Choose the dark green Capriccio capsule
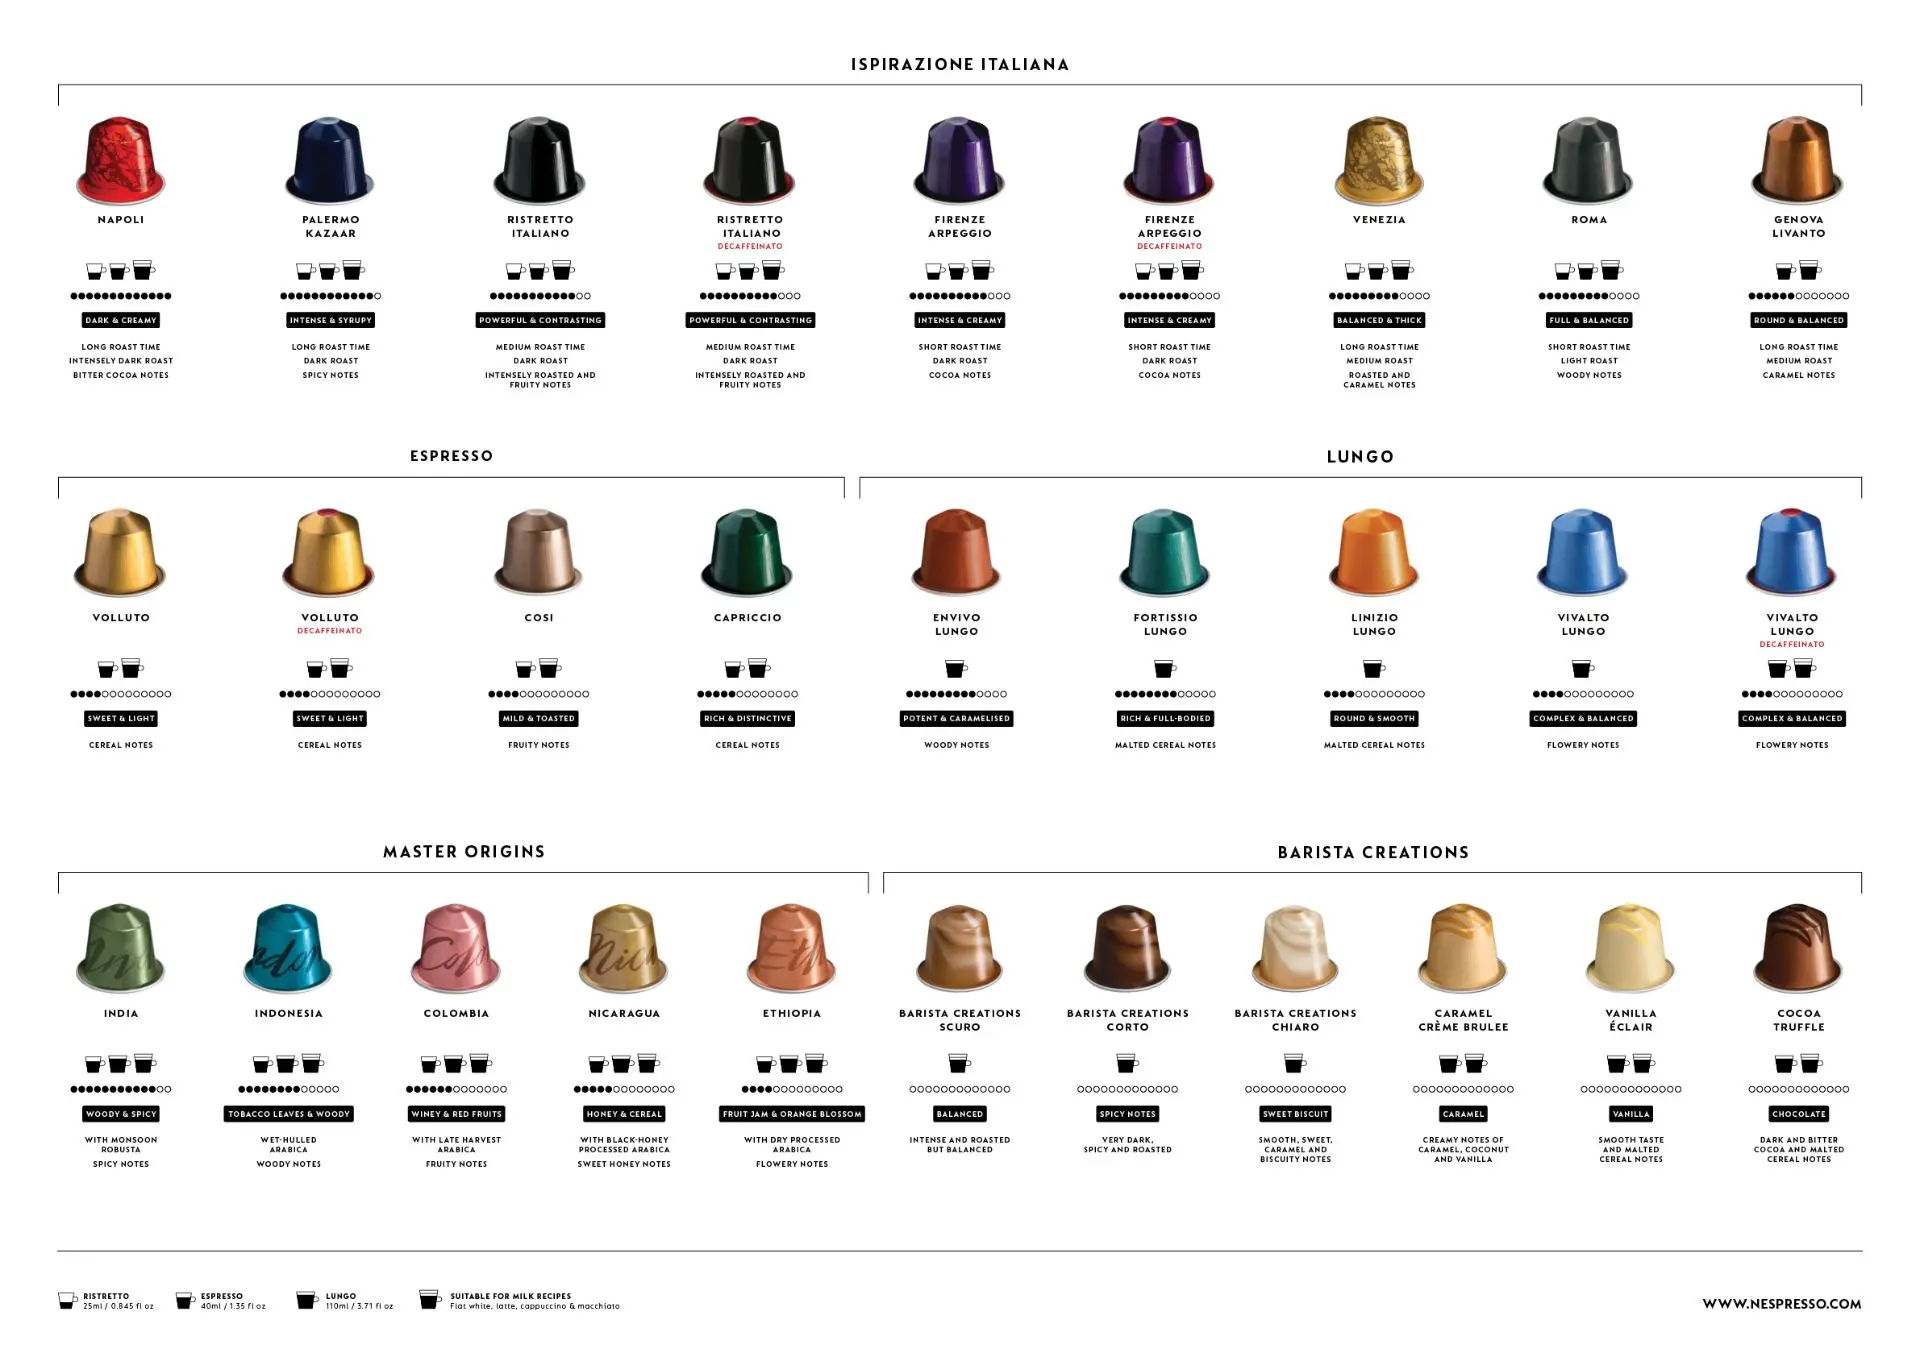Screen dimensions: 1920x1357 [747, 552]
